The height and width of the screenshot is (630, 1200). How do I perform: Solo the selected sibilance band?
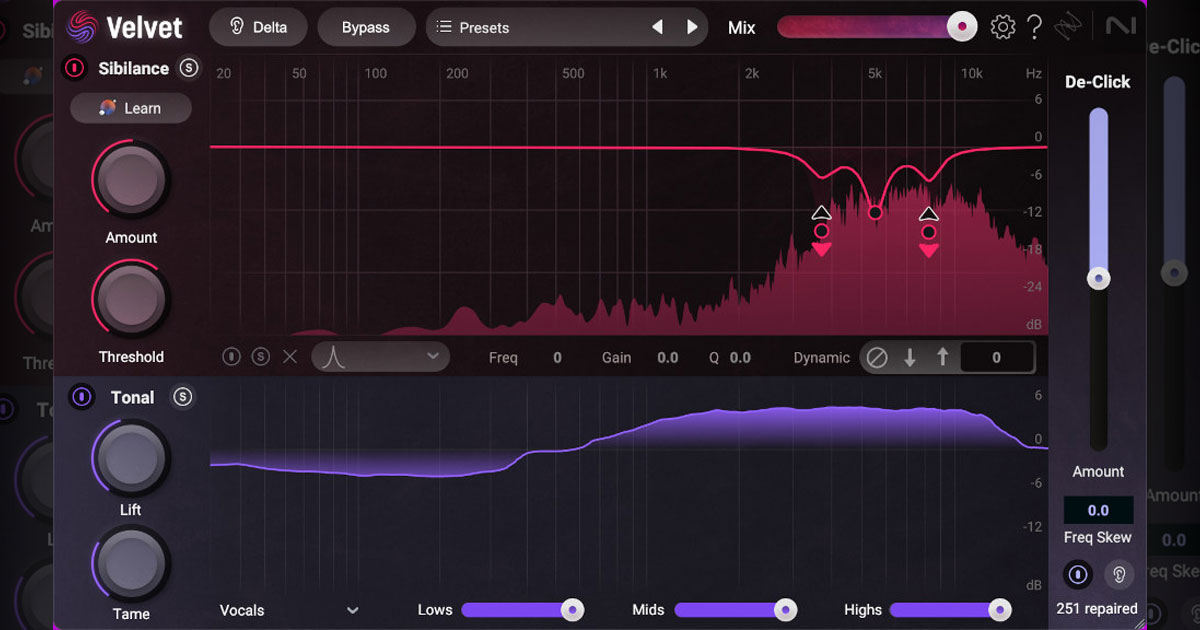point(261,356)
